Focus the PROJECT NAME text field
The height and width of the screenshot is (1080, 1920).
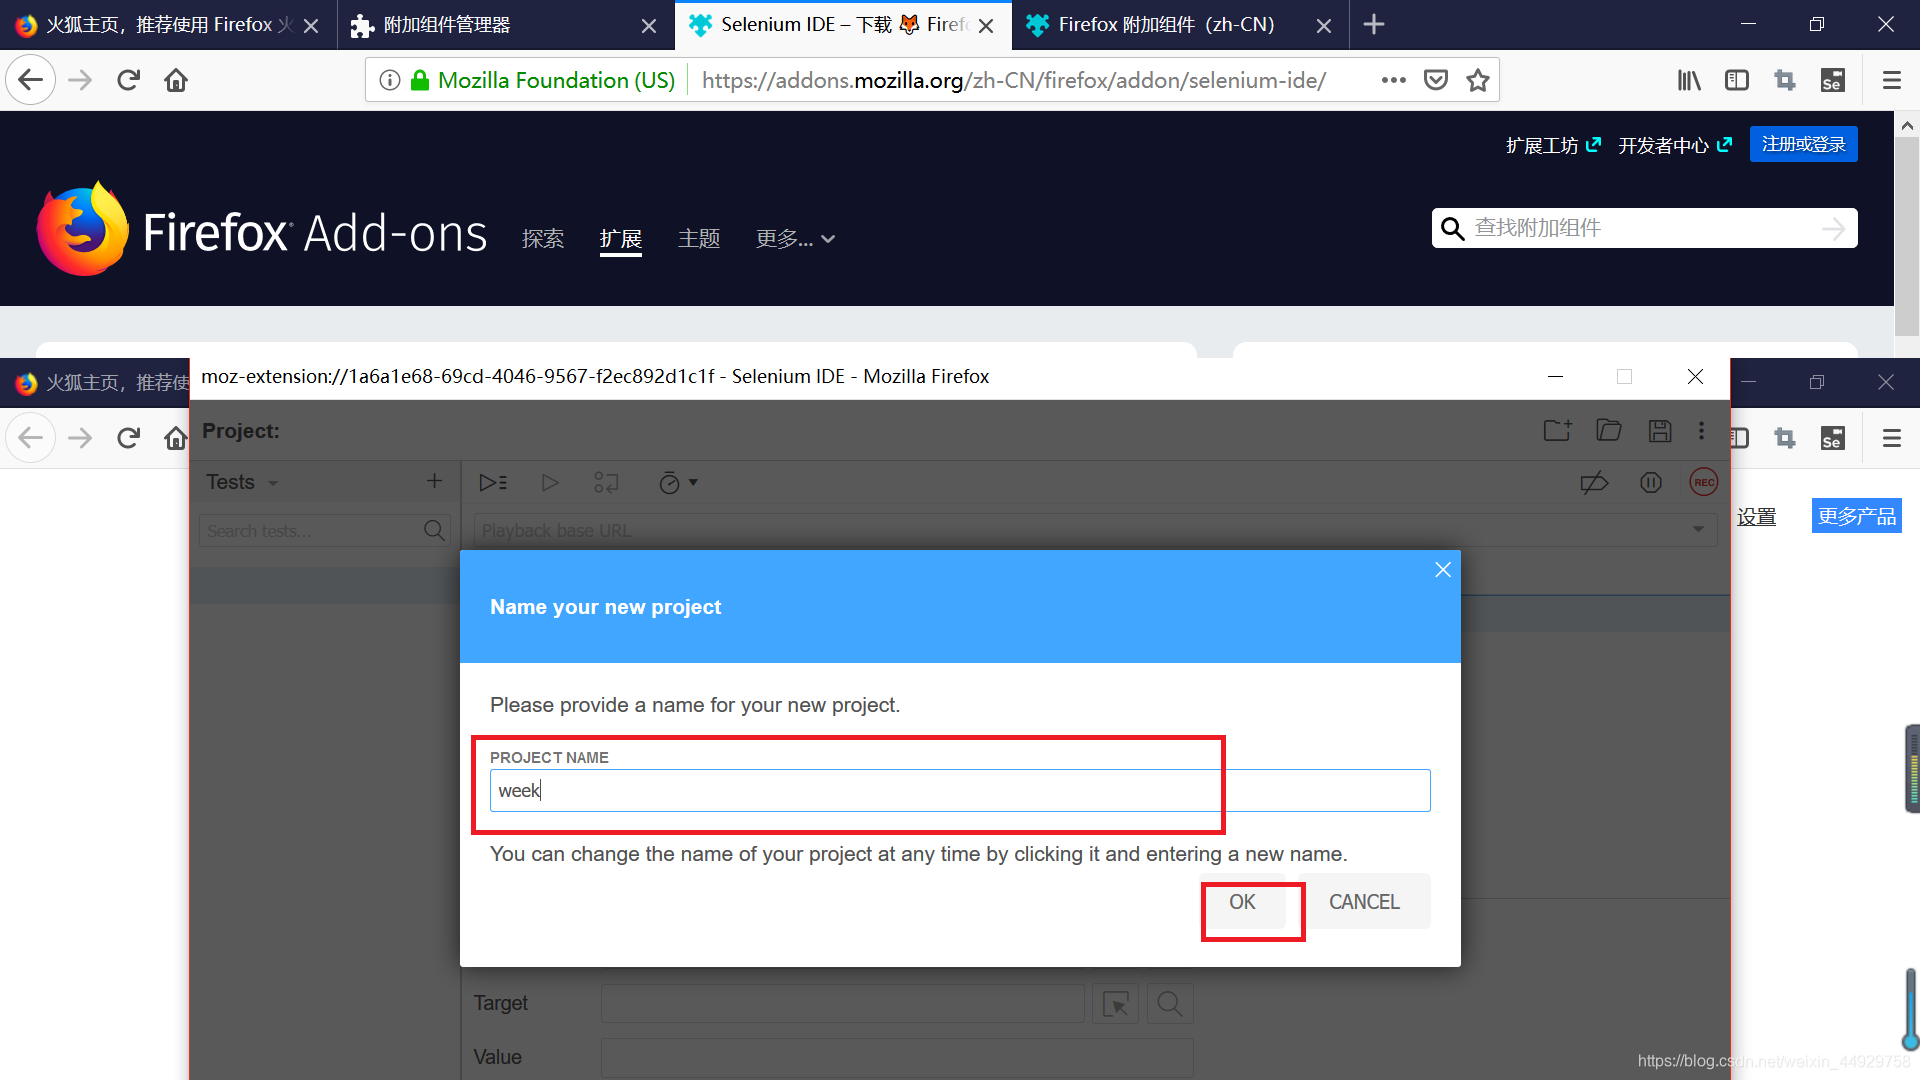[960, 791]
